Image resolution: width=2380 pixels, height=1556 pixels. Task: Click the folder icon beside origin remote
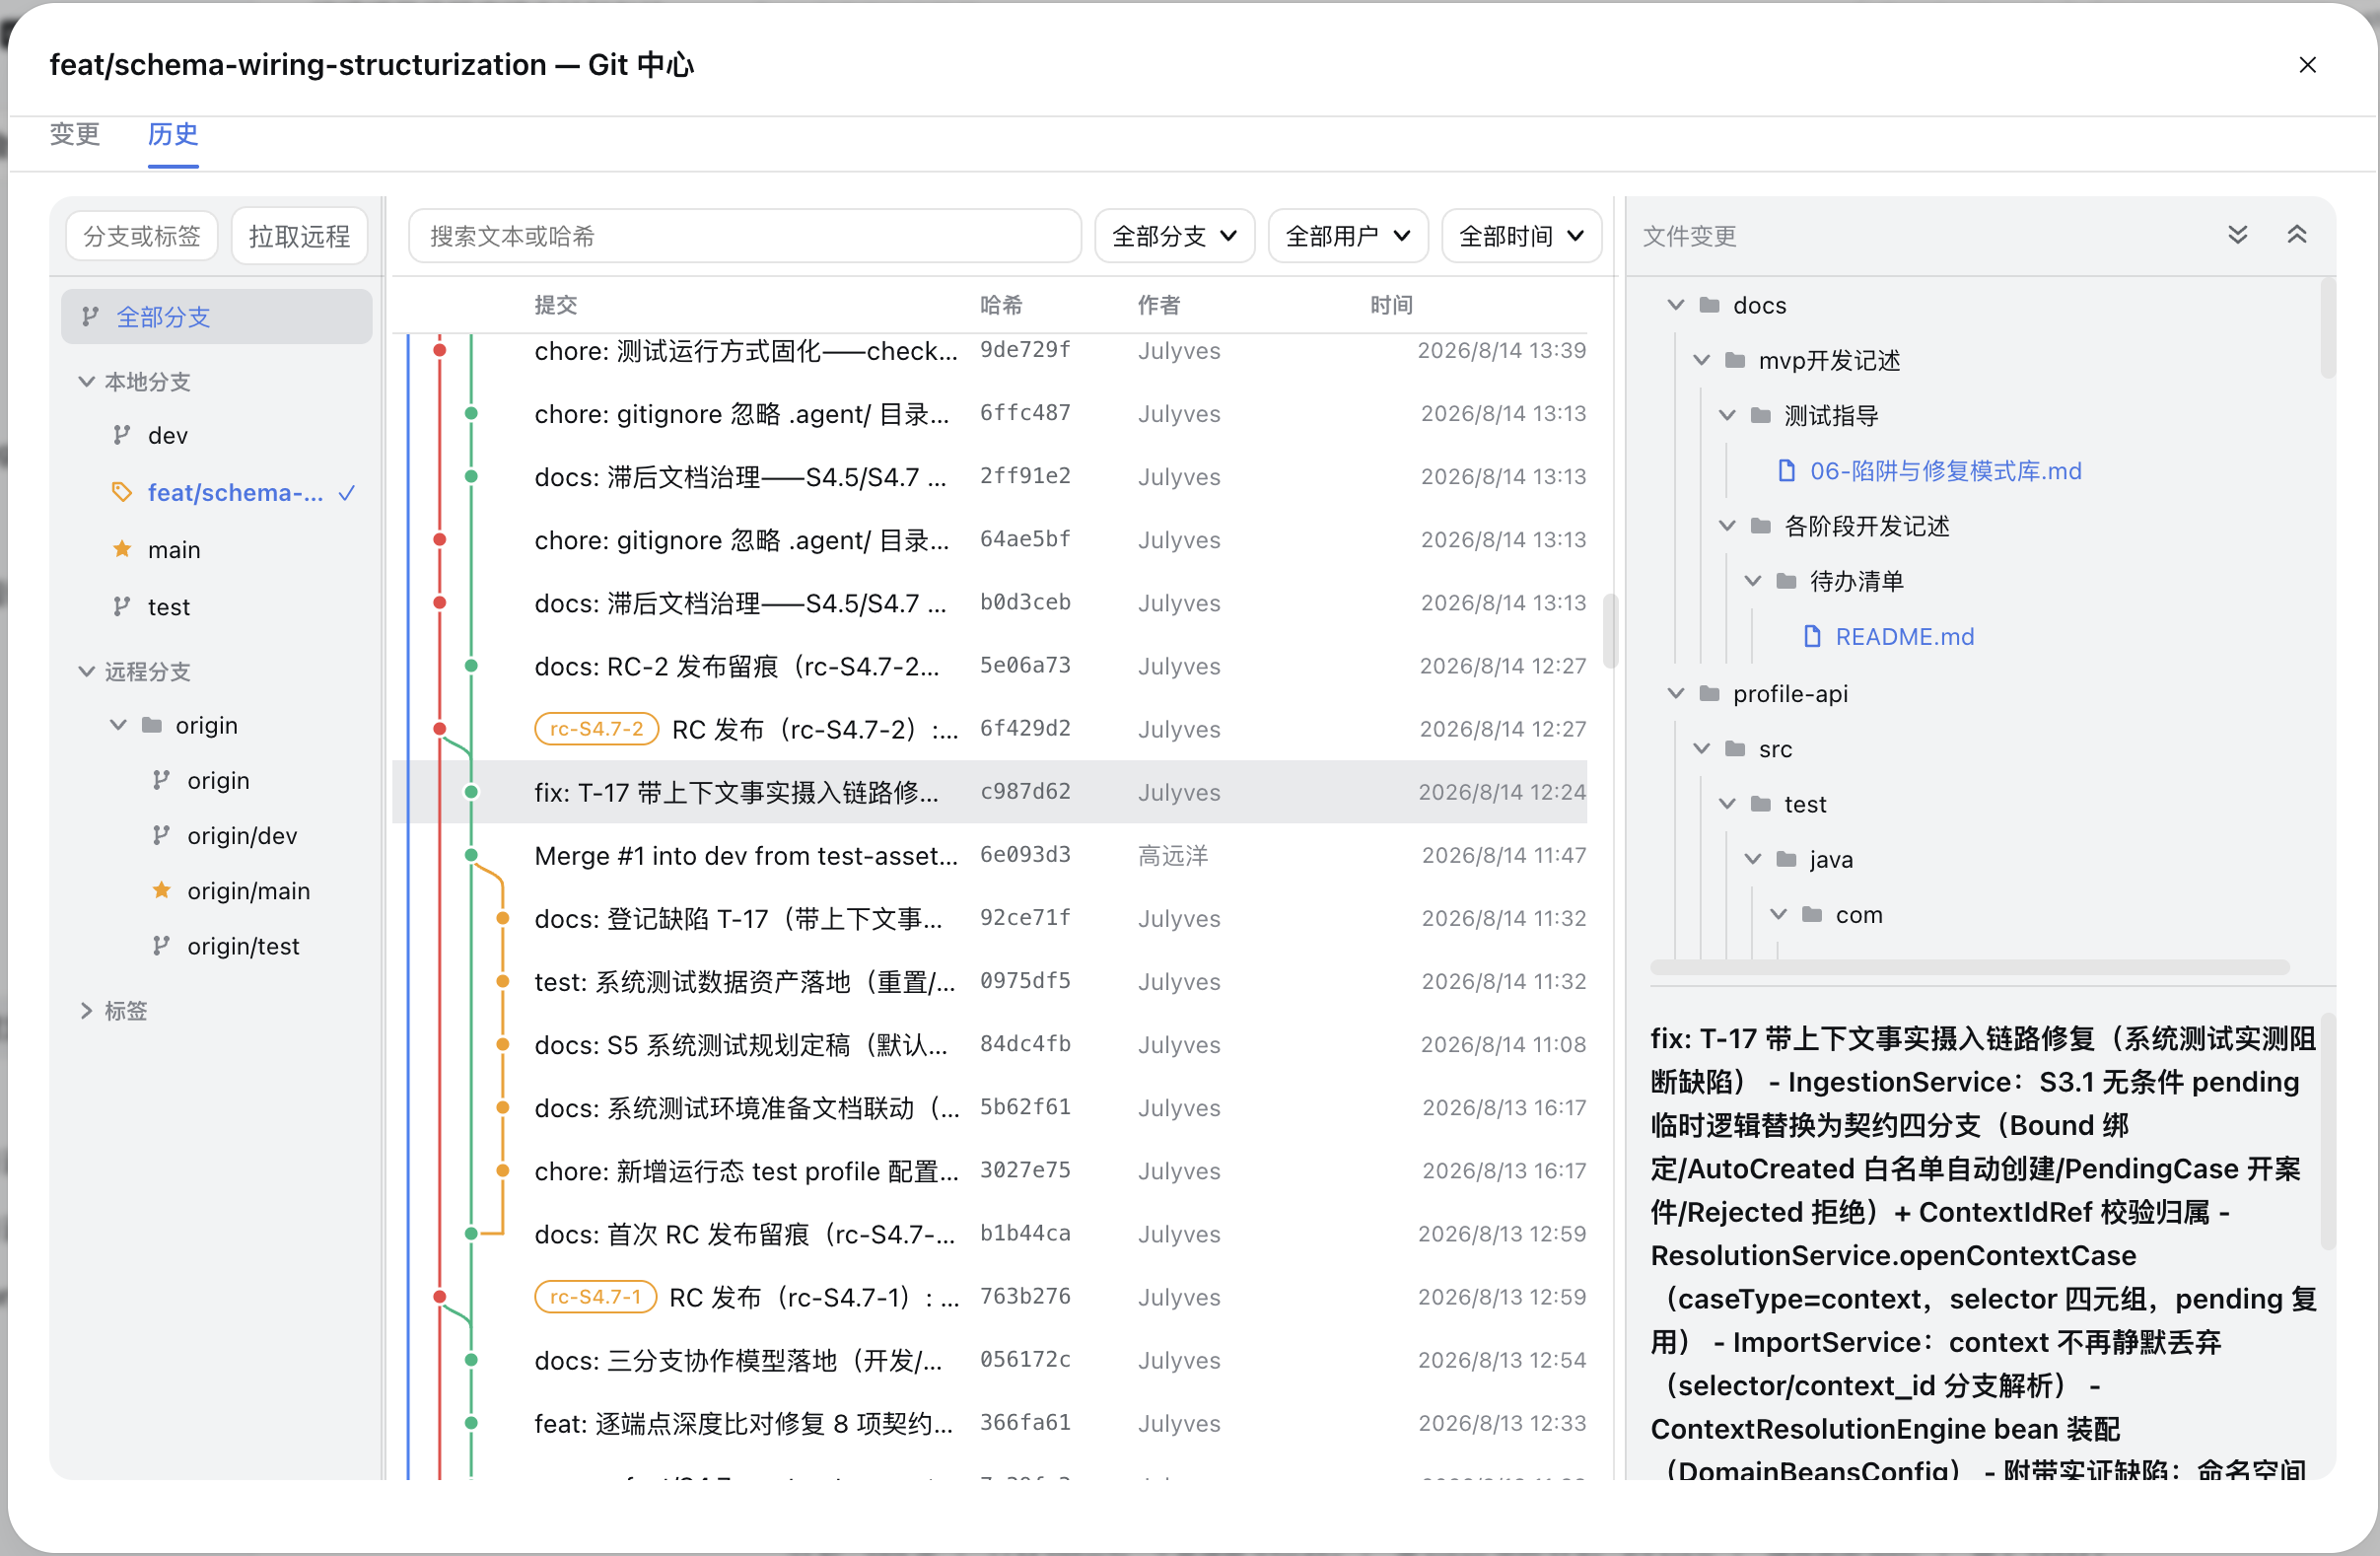[152, 725]
